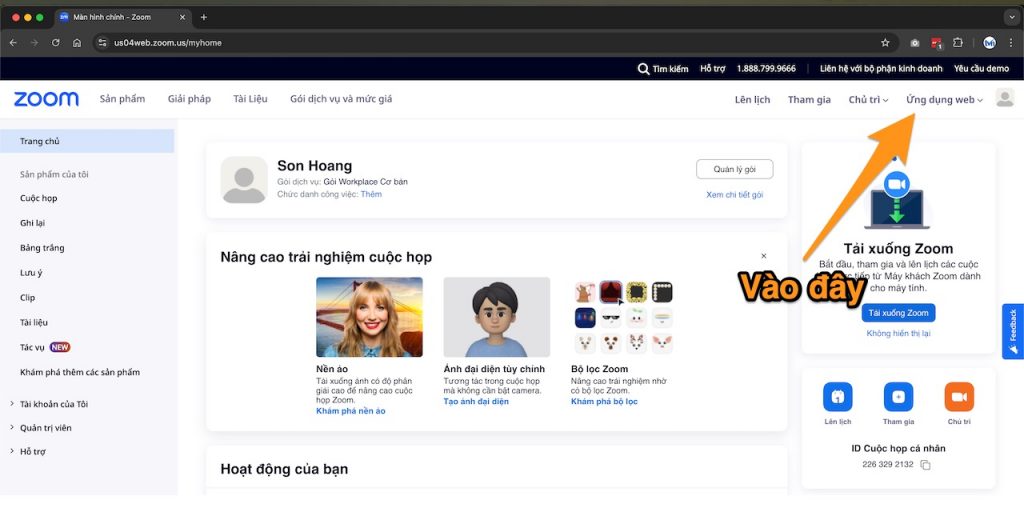Click the camera extension icon in toolbar
This screenshot has height=528, width=1024.
point(914,43)
